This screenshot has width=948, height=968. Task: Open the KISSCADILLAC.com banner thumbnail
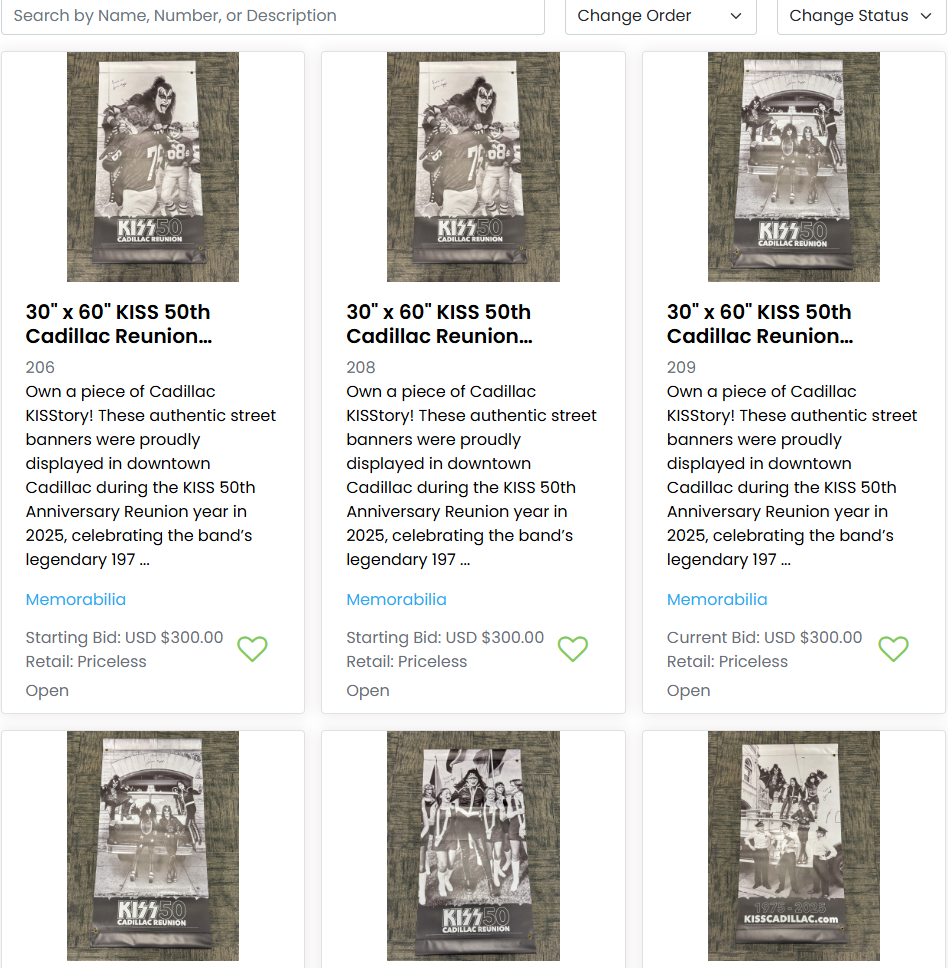coord(794,846)
